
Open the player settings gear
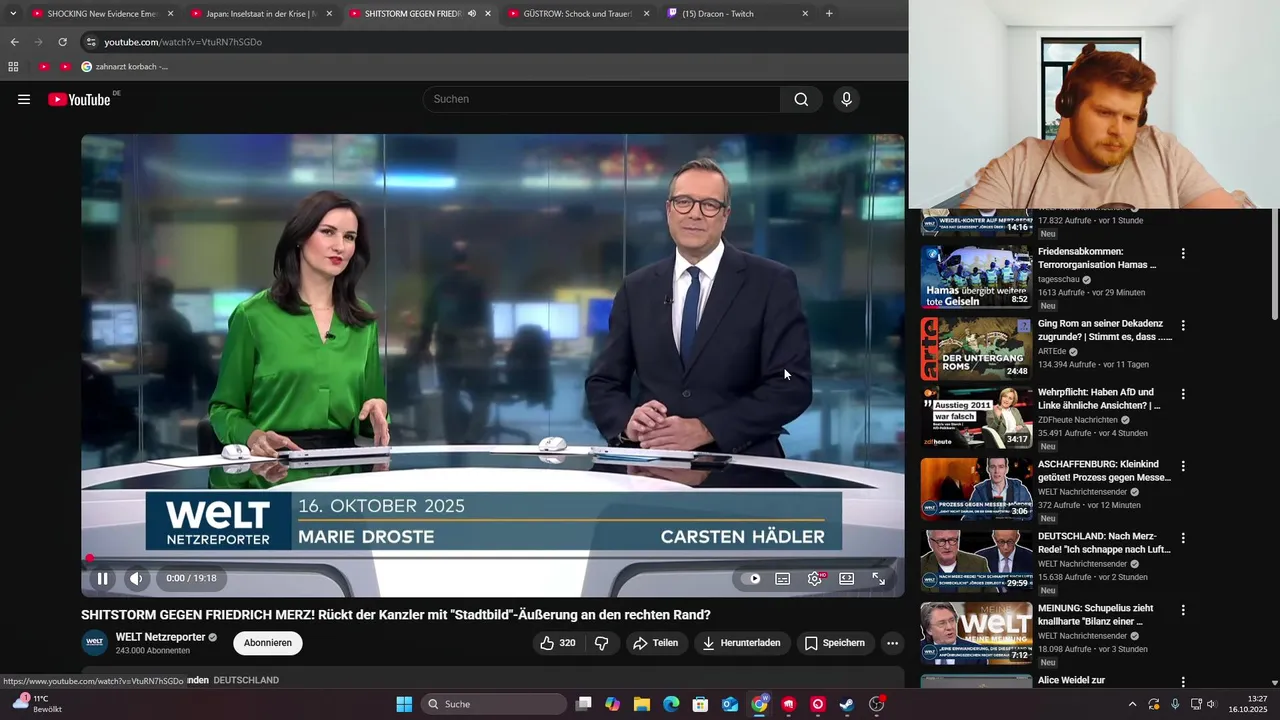[815, 578]
